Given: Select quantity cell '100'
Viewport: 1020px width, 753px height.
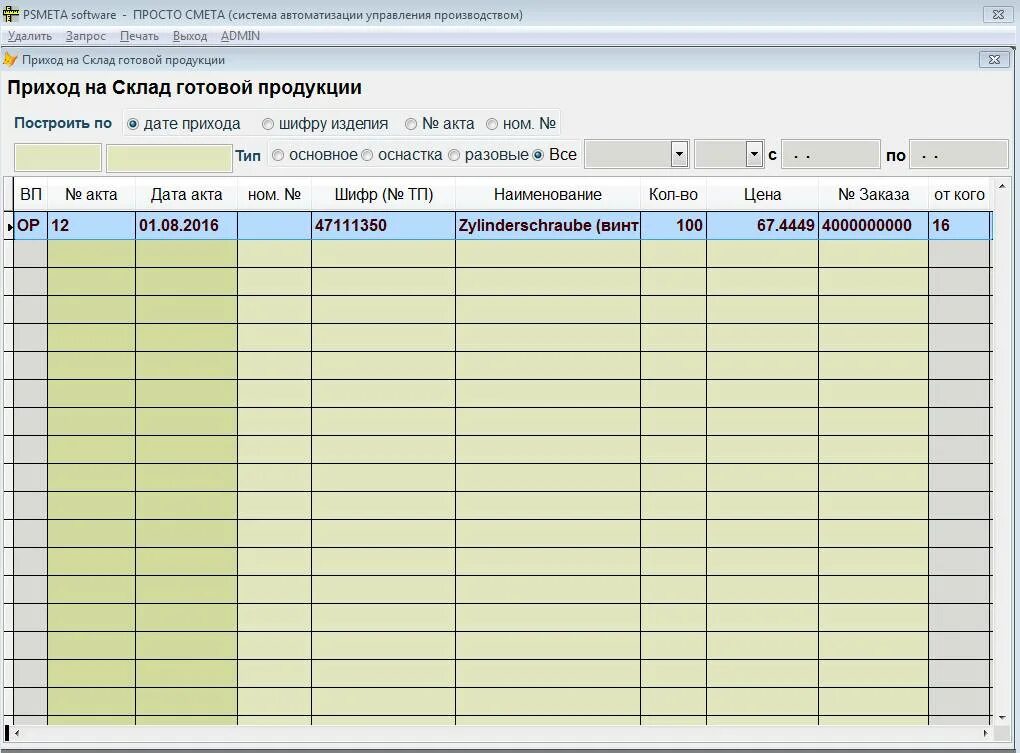Looking at the screenshot, I should pyautogui.click(x=673, y=226).
